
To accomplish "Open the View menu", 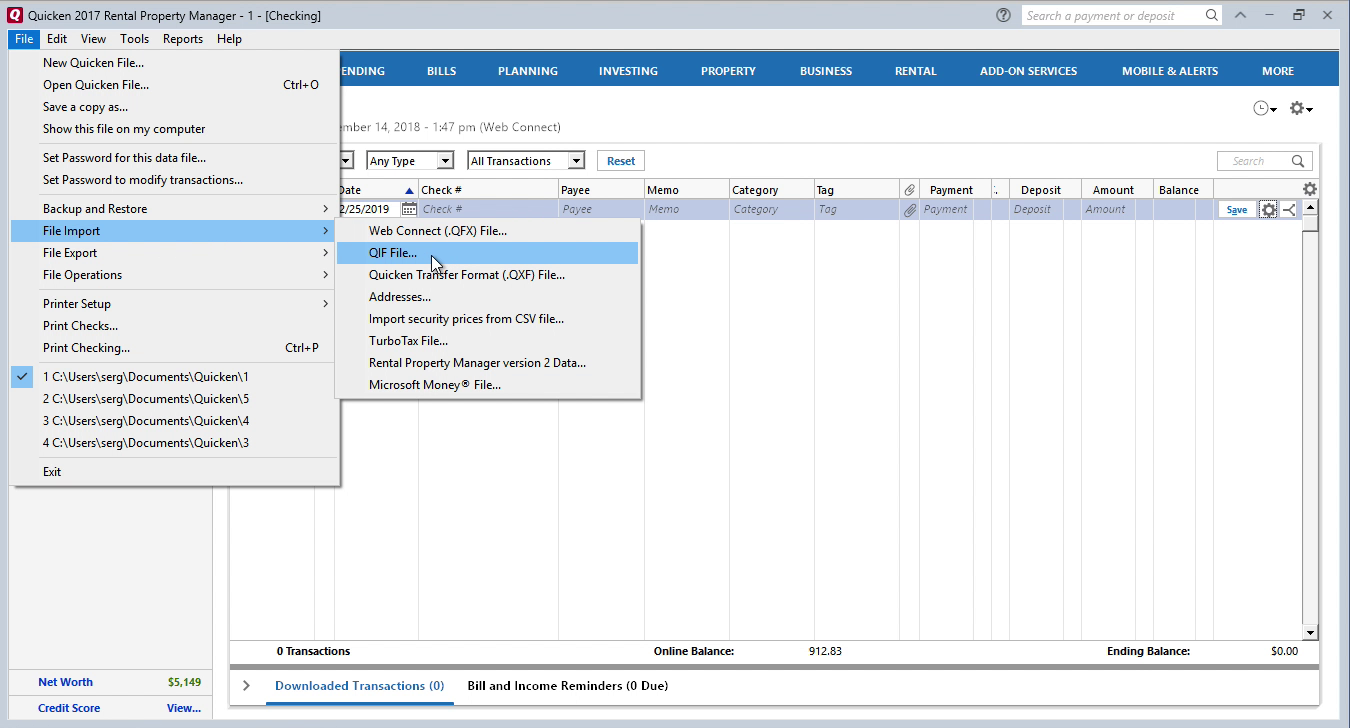I will (x=94, y=39).
